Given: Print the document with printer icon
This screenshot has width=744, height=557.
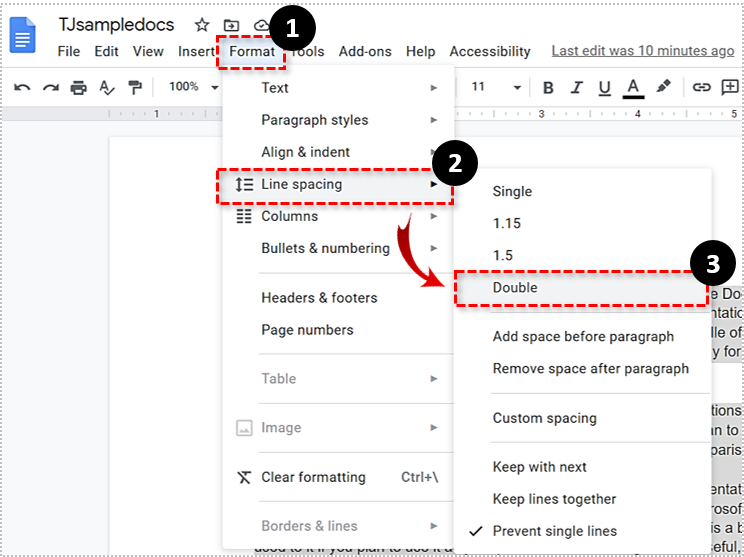Looking at the screenshot, I should [79, 88].
